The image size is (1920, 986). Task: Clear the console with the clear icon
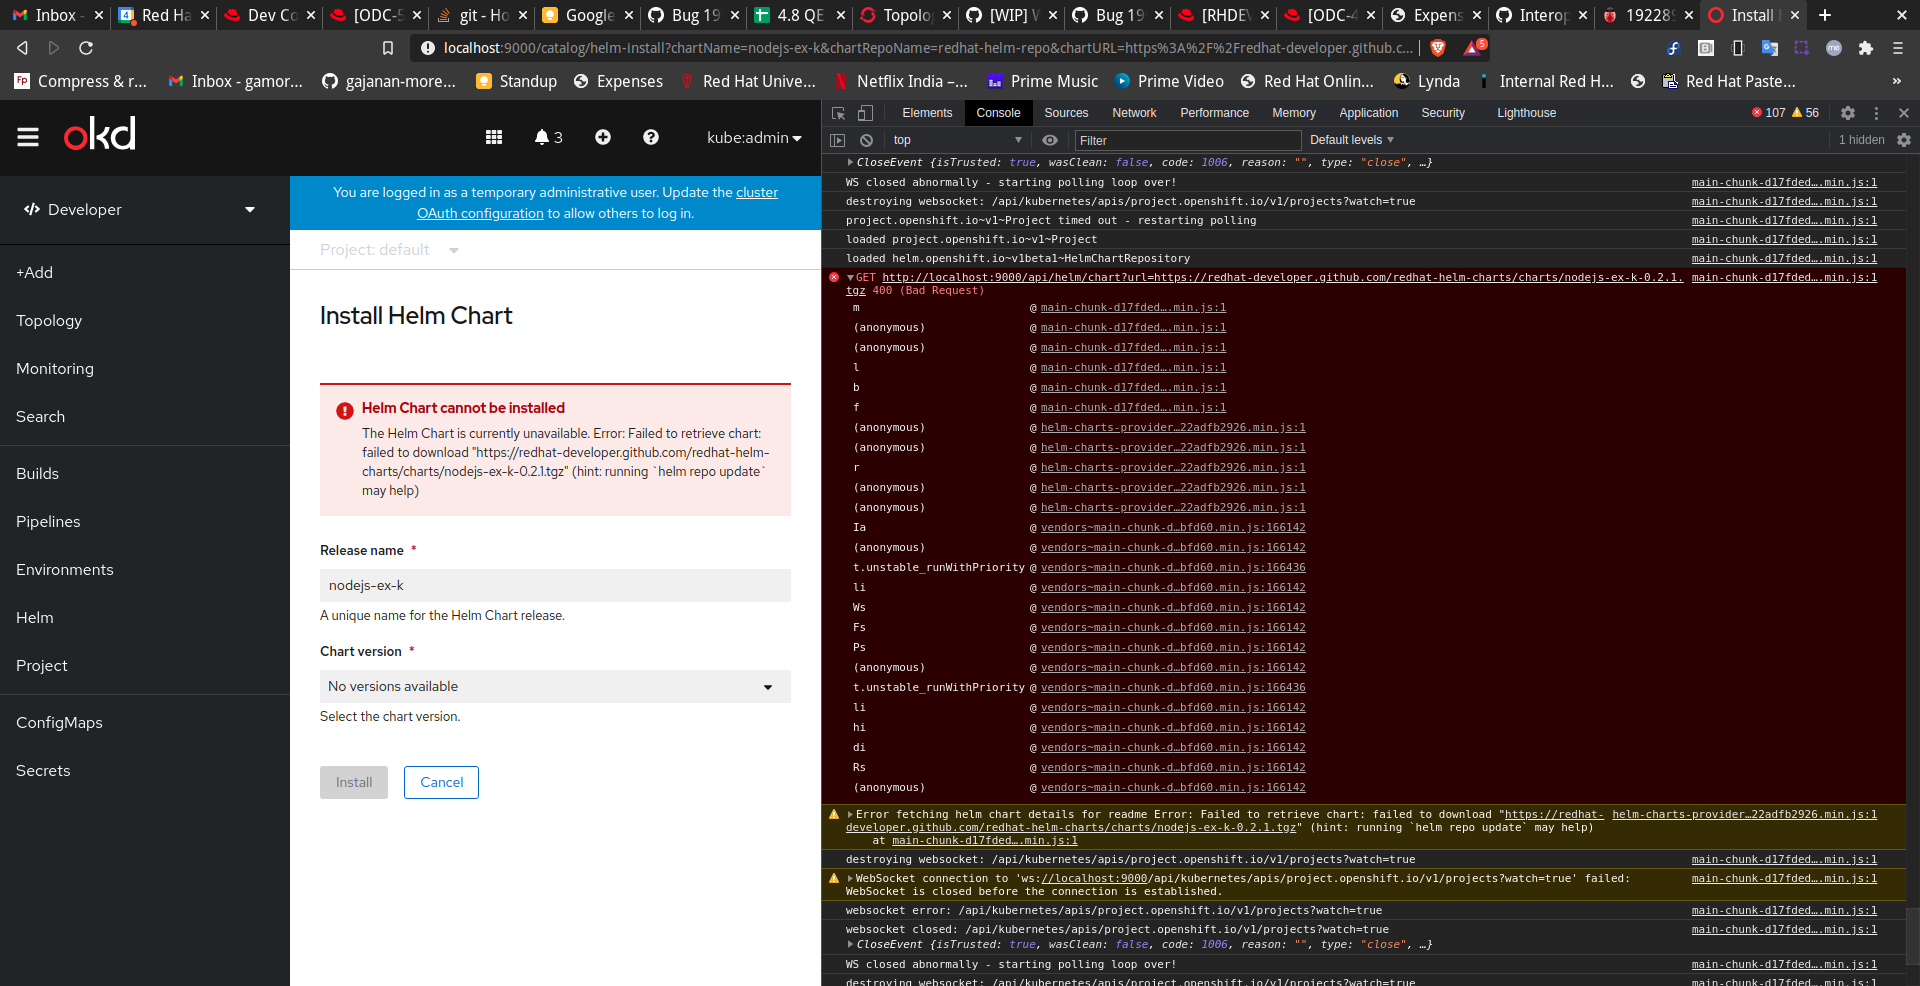pyautogui.click(x=867, y=140)
